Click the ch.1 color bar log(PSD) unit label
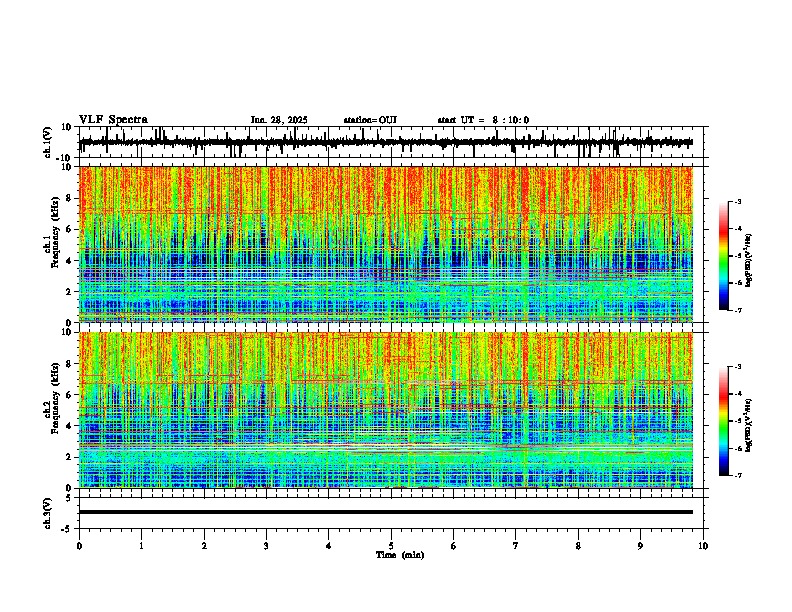The width and height of the screenshot is (792, 612). click(x=749, y=261)
